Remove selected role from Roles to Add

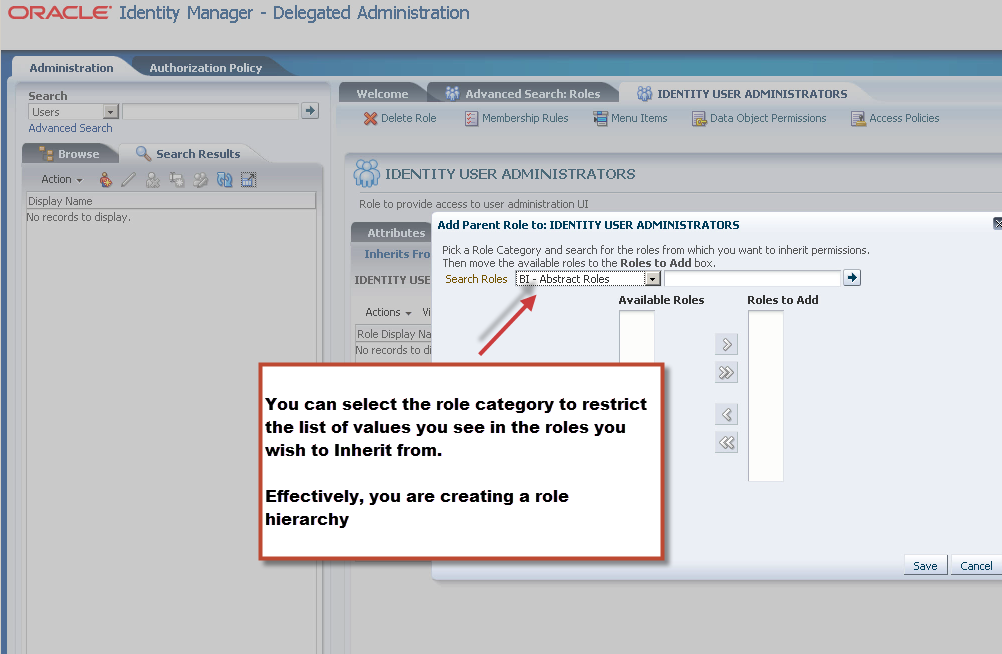click(x=727, y=414)
